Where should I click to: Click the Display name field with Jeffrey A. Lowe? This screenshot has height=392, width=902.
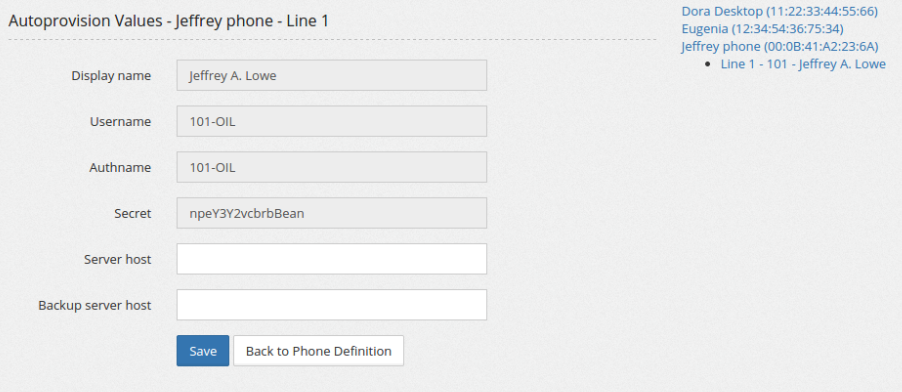331,75
